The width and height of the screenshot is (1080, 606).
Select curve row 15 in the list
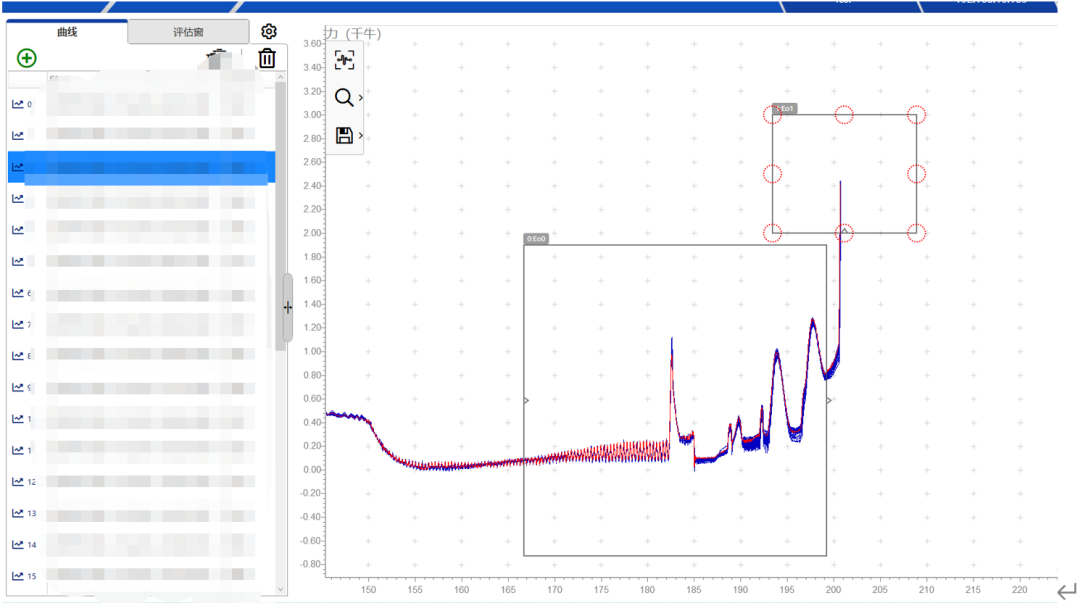pyautogui.click(x=140, y=576)
